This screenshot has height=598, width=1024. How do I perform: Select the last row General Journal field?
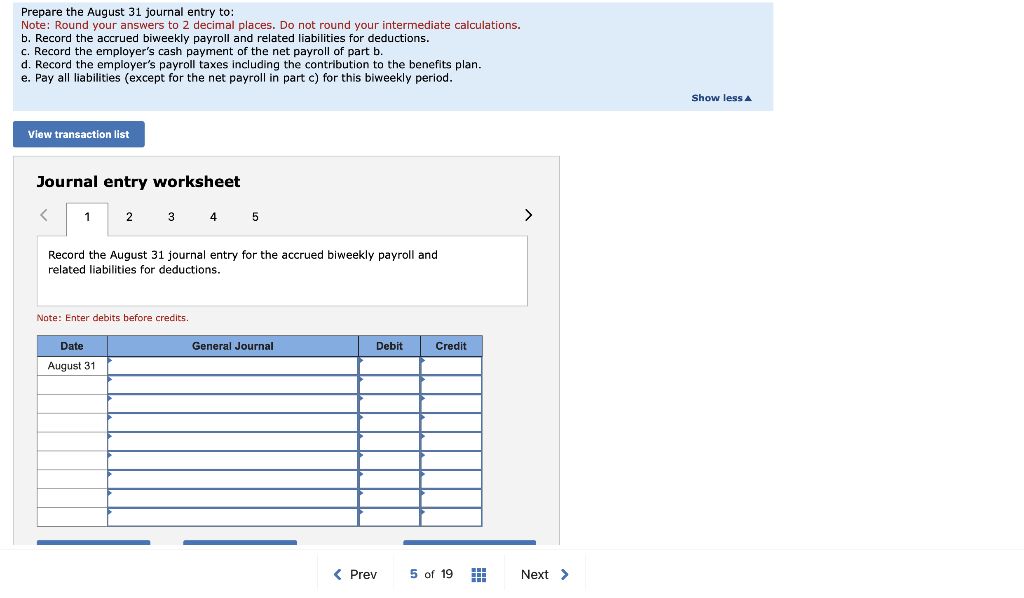pyautogui.click(x=233, y=517)
